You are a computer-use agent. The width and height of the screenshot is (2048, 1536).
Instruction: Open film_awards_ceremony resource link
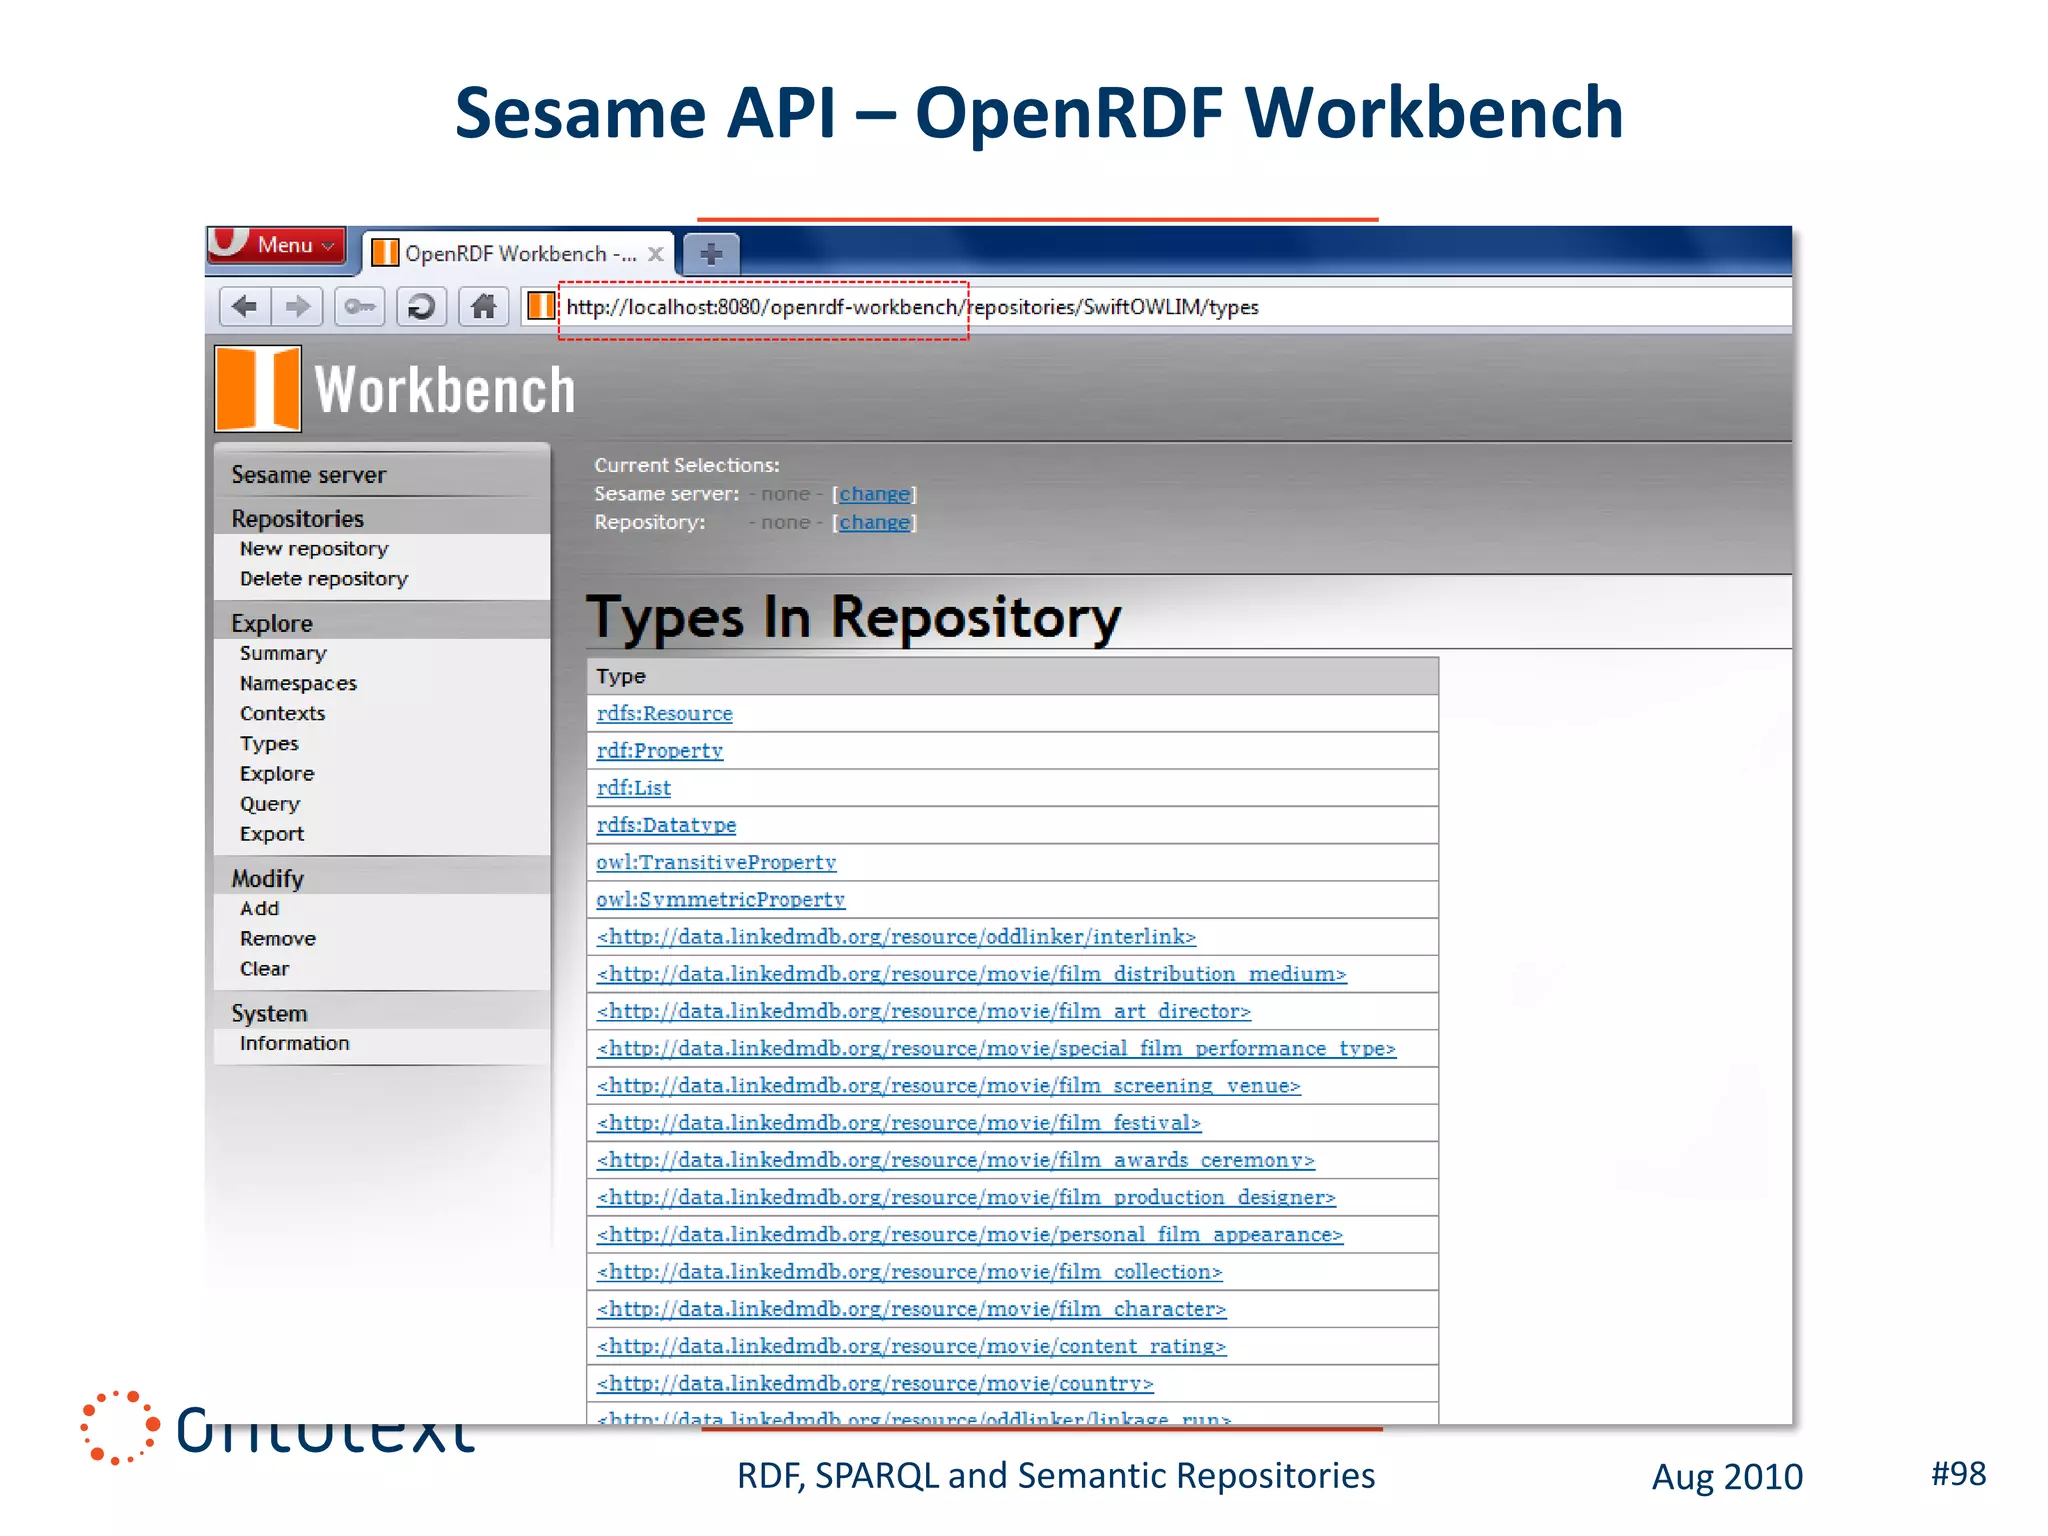tap(955, 1160)
